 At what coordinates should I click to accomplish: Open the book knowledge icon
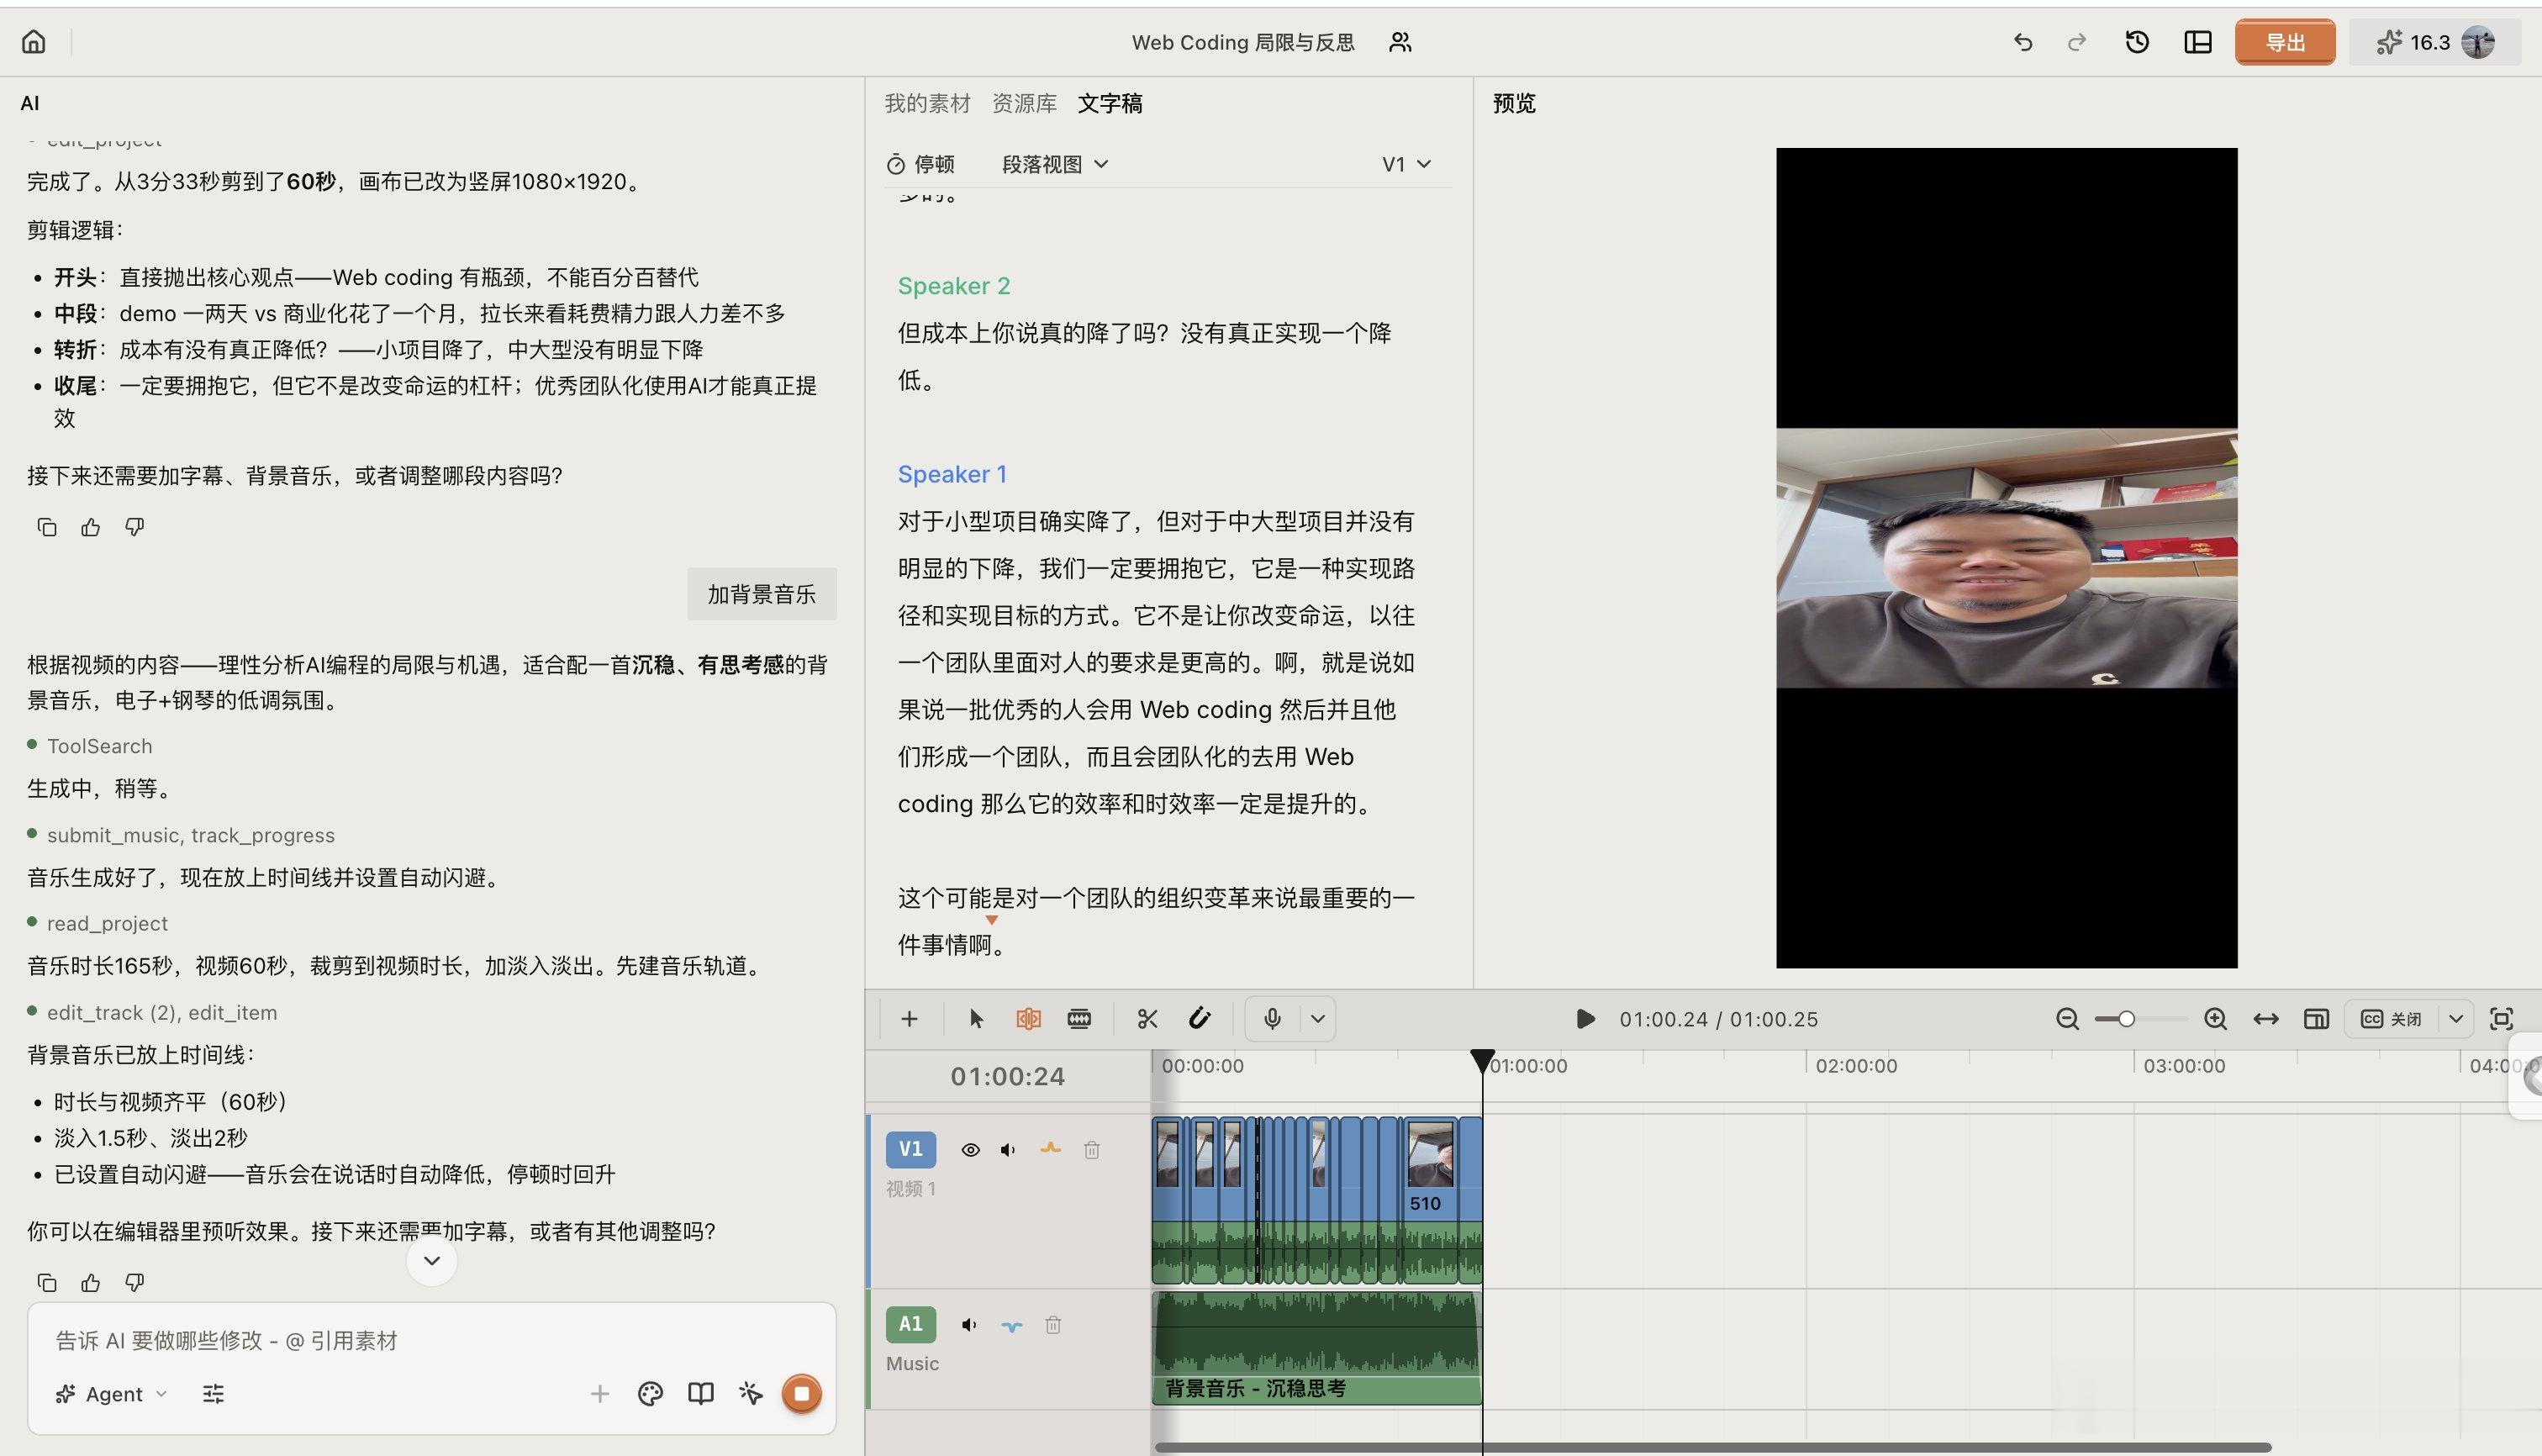pos(700,1394)
